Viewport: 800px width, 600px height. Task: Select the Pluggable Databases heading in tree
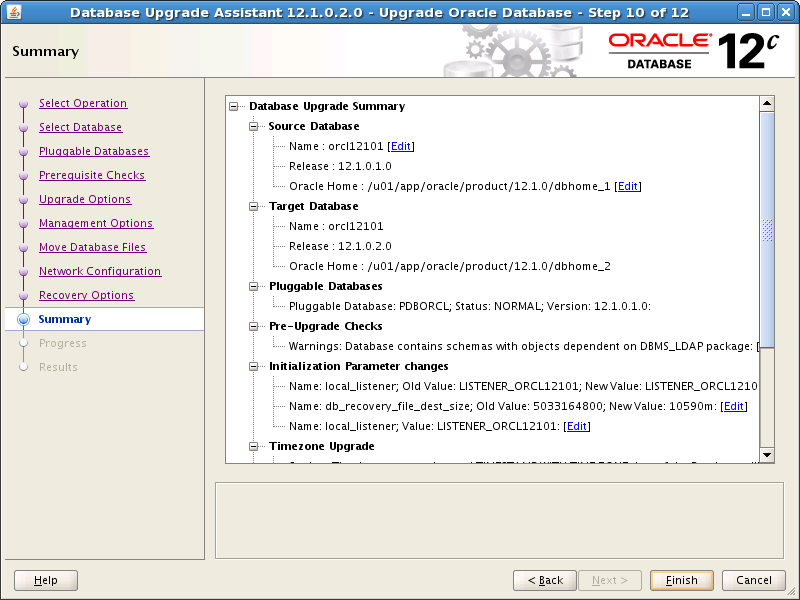point(326,286)
